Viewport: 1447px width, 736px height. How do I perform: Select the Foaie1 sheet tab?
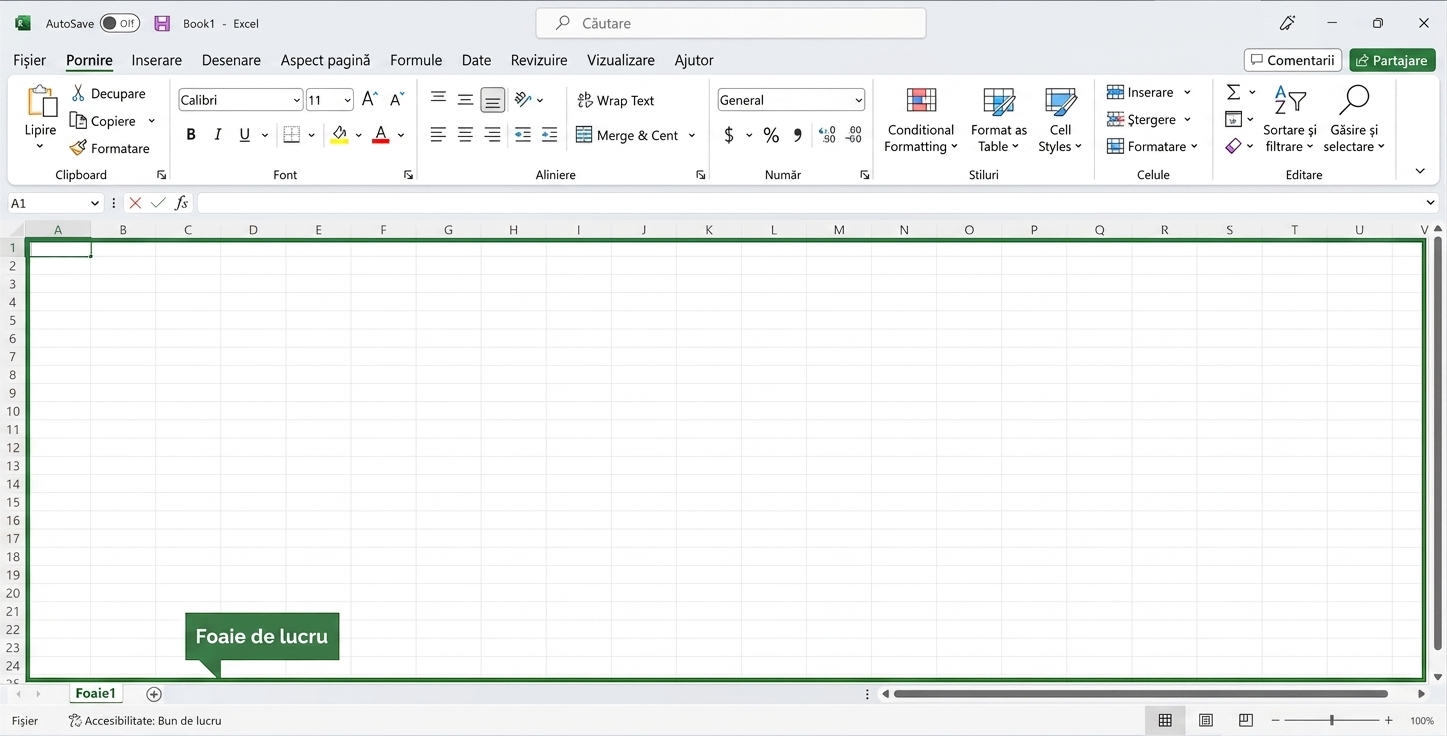[x=96, y=693]
